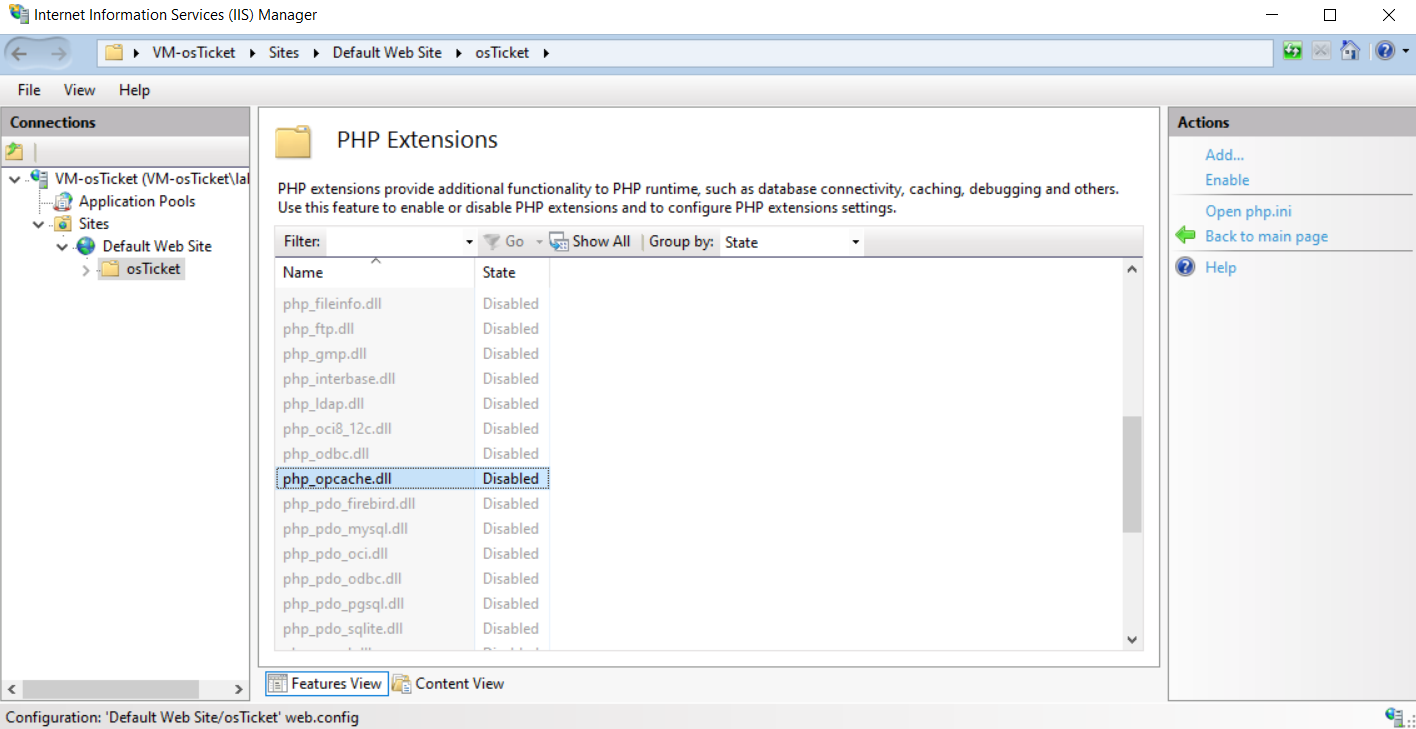Select php_odbc.dll row
This screenshot has width=1416, height=729.
412,453
